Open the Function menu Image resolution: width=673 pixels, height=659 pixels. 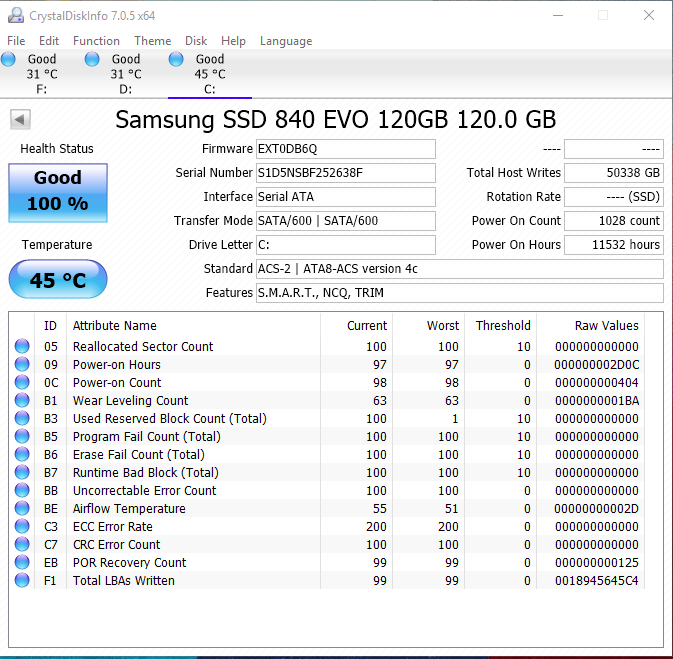pos(96,41)
